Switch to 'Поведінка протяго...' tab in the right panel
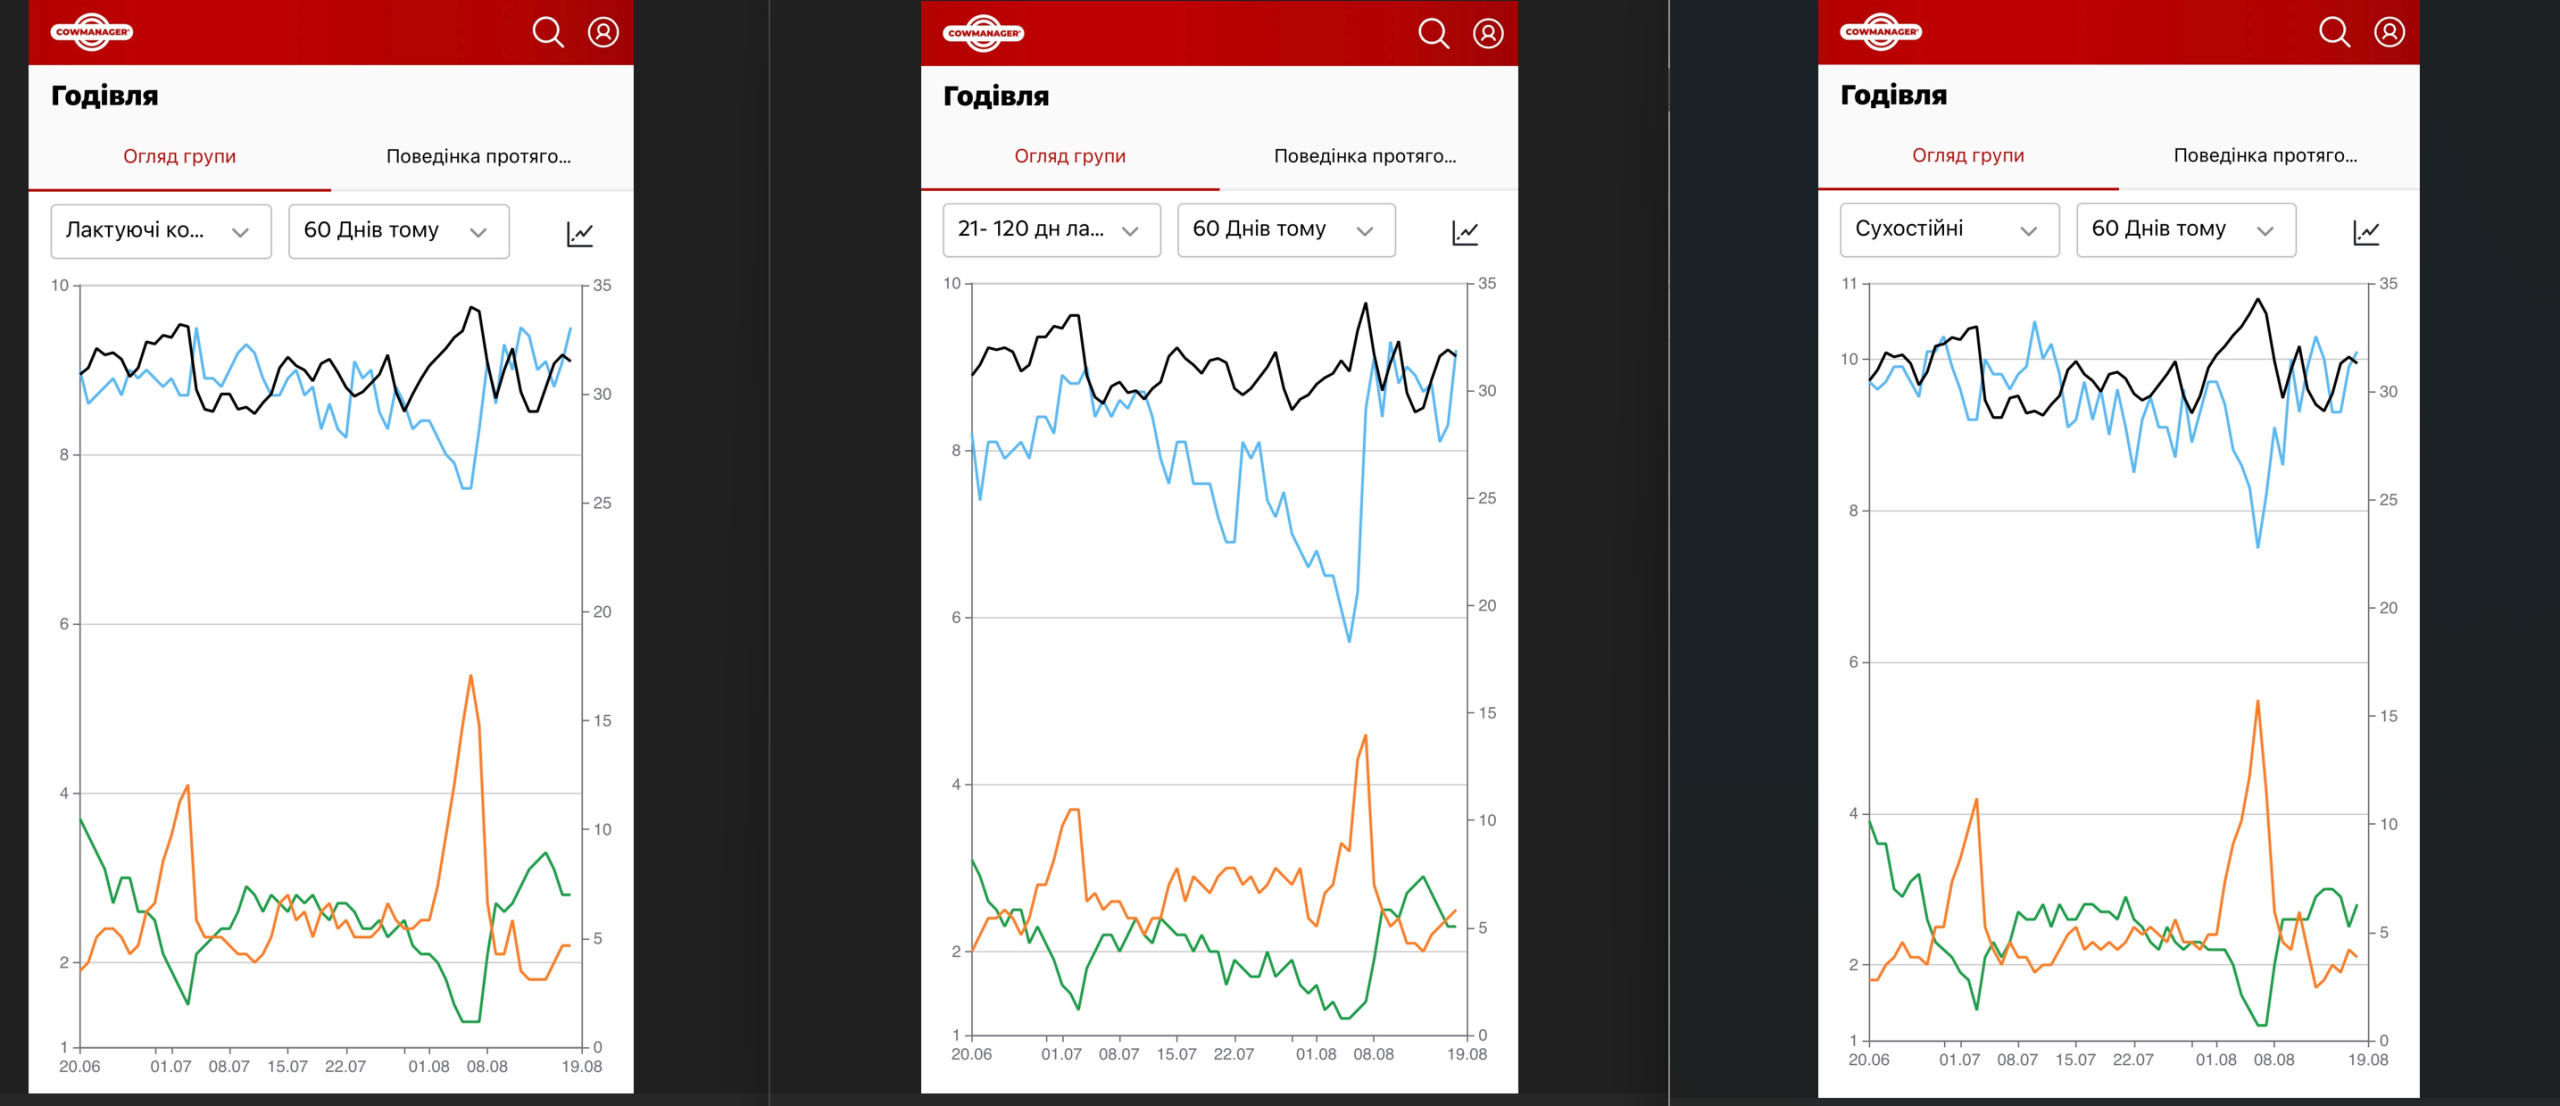The height and width of the screenshot is (1106, 2560). pyautogui.click(x=2265, y=155)
